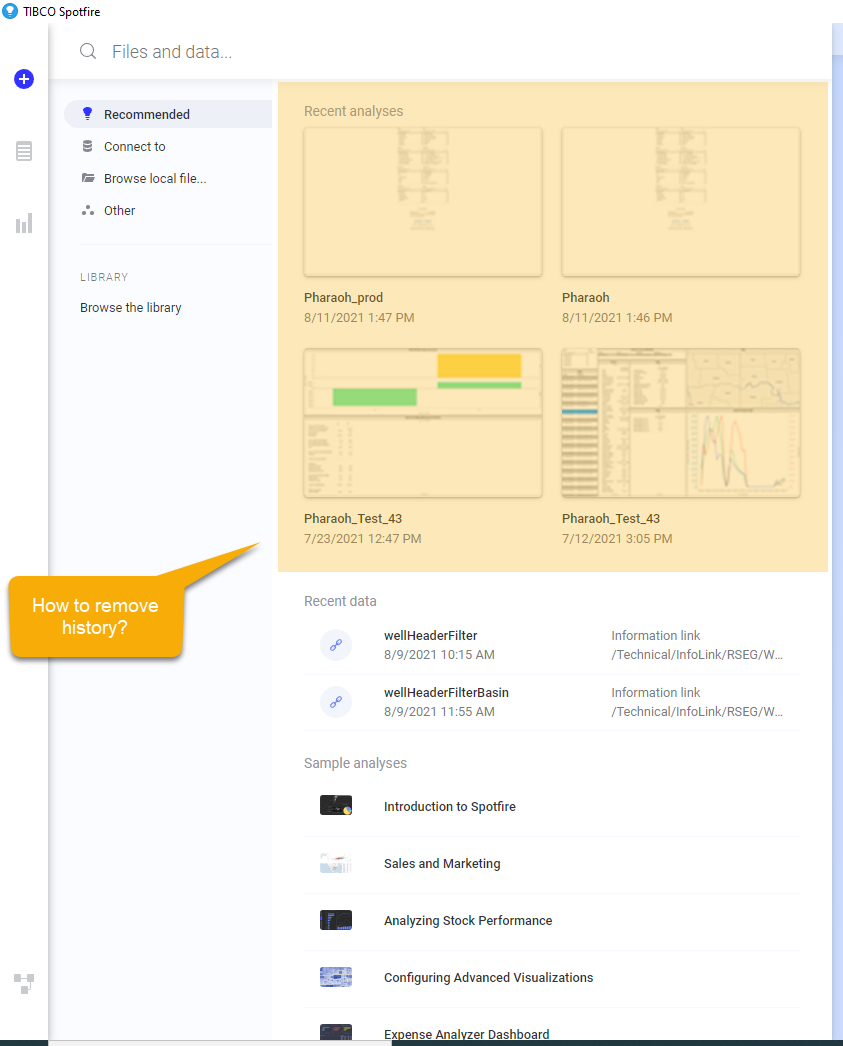Click the link icon beside wellHeaderFilterBasin
Image resolution: width=843 pixels, height=1046 pixels.
(336, 702)
